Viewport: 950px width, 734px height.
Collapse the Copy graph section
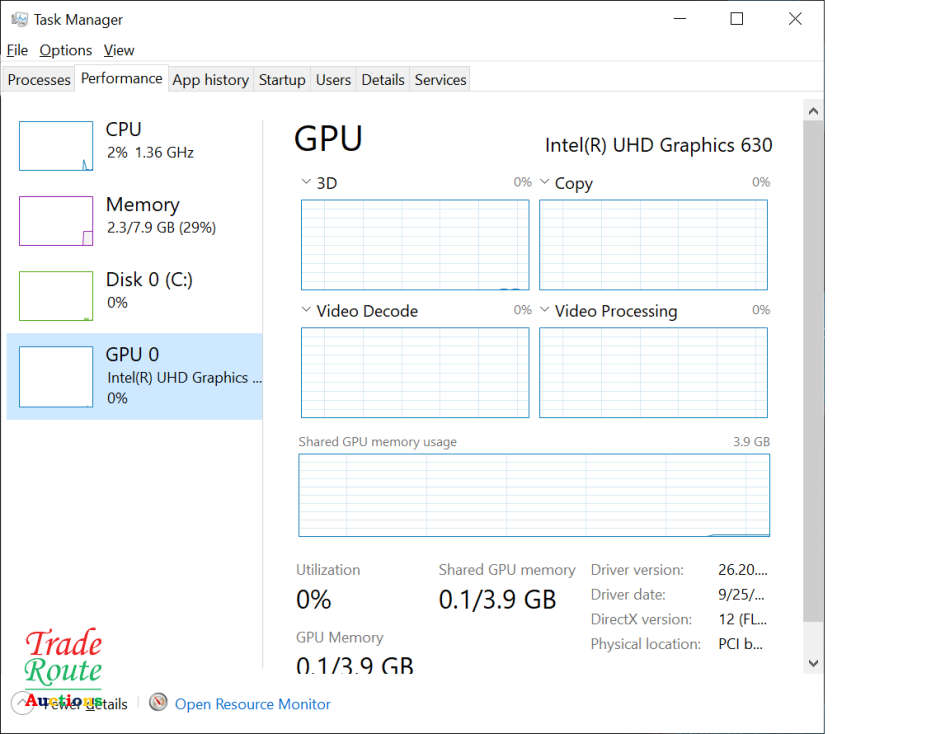545,183
